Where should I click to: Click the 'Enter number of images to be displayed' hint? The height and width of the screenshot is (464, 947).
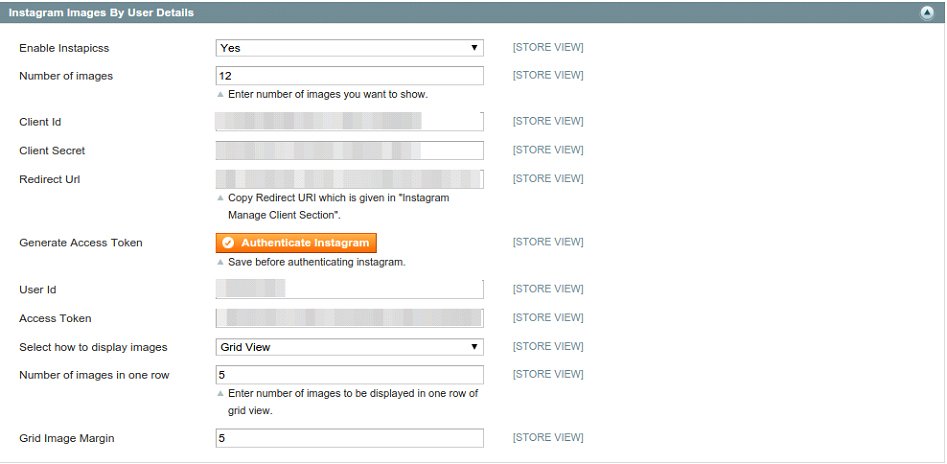pos(353,402)
